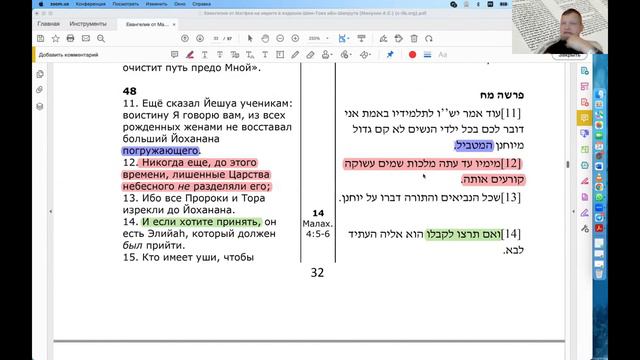Open Adobe Acrobat from the Dock
This screenshot has width=640, height=360.
(x=599, y=228)
